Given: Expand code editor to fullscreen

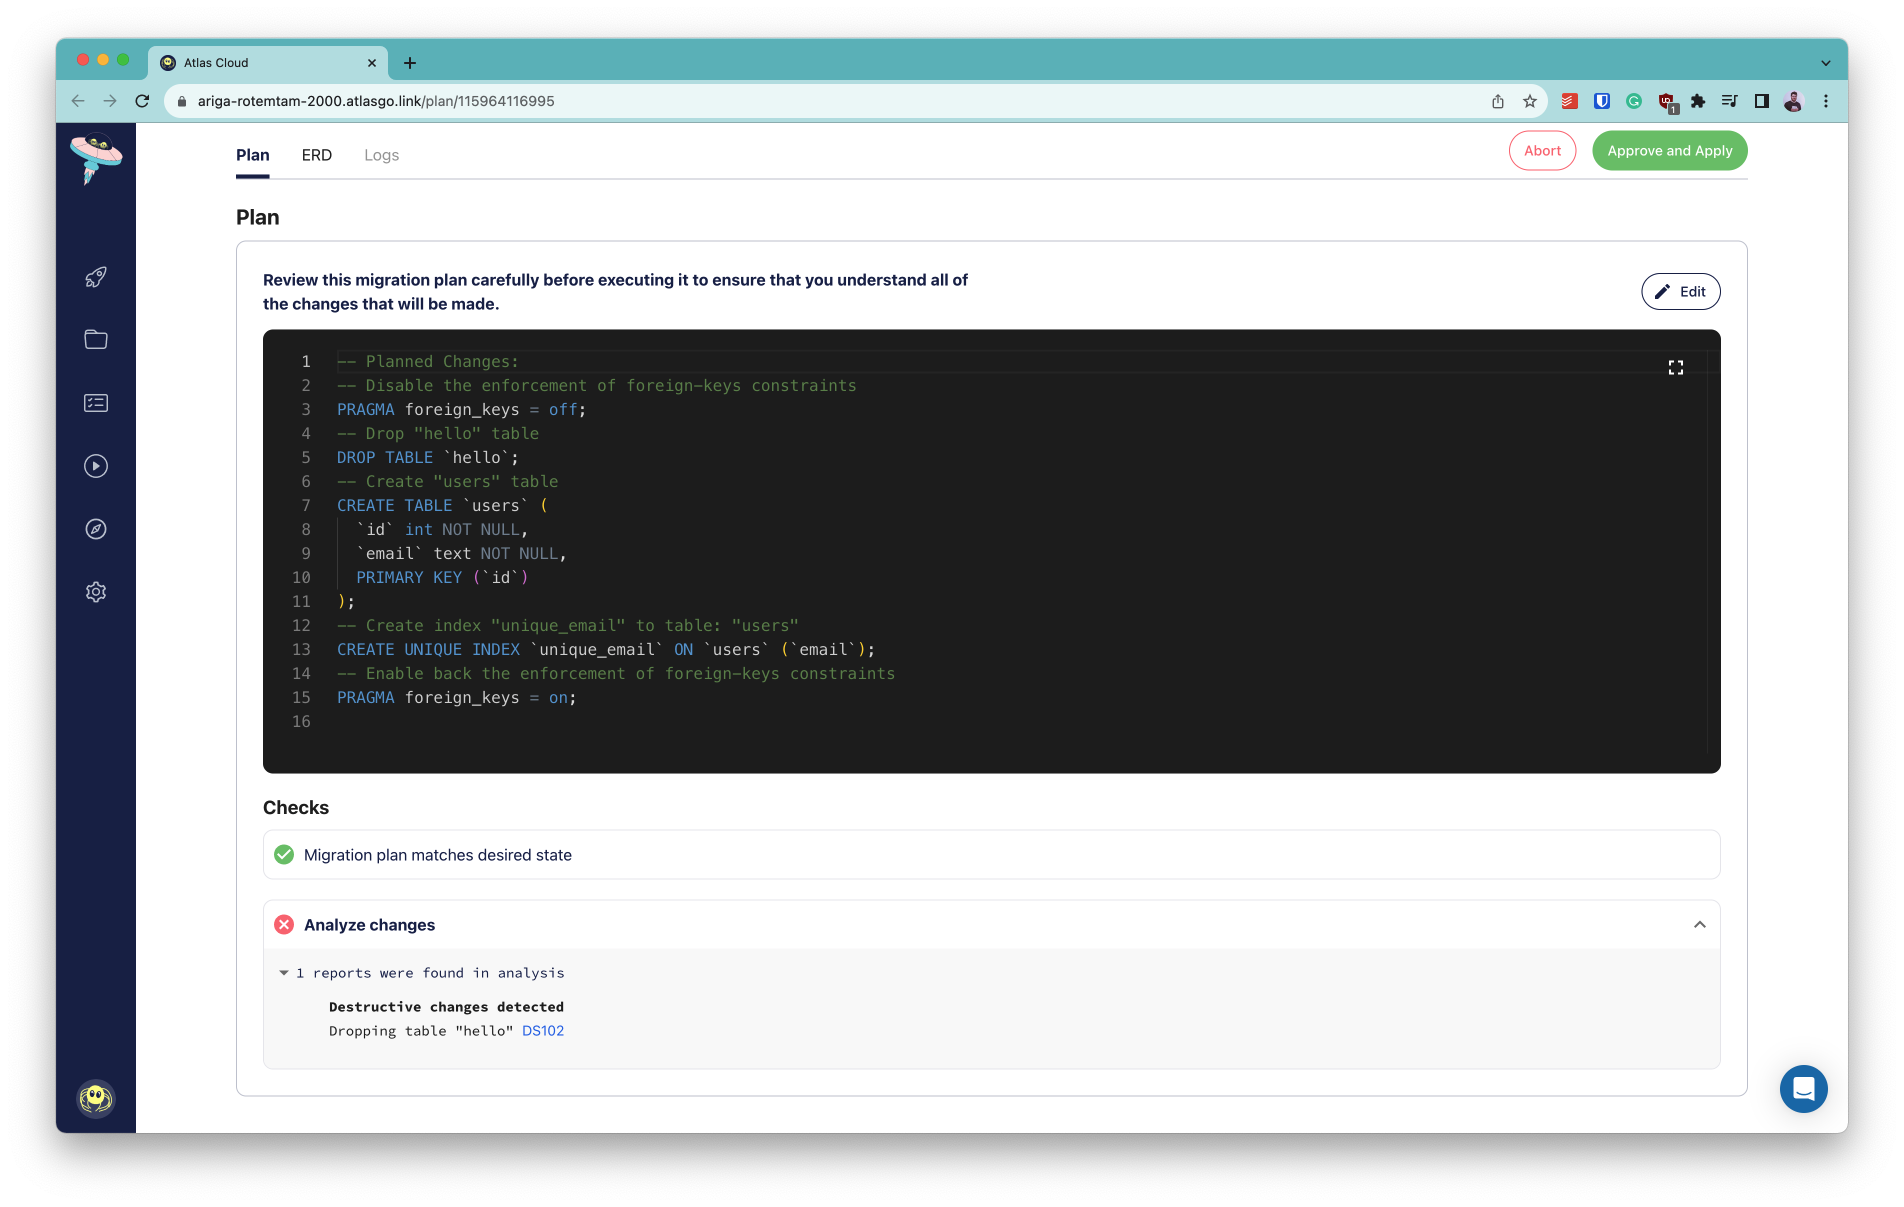Looking at the screenshot, I should 1676,368.
